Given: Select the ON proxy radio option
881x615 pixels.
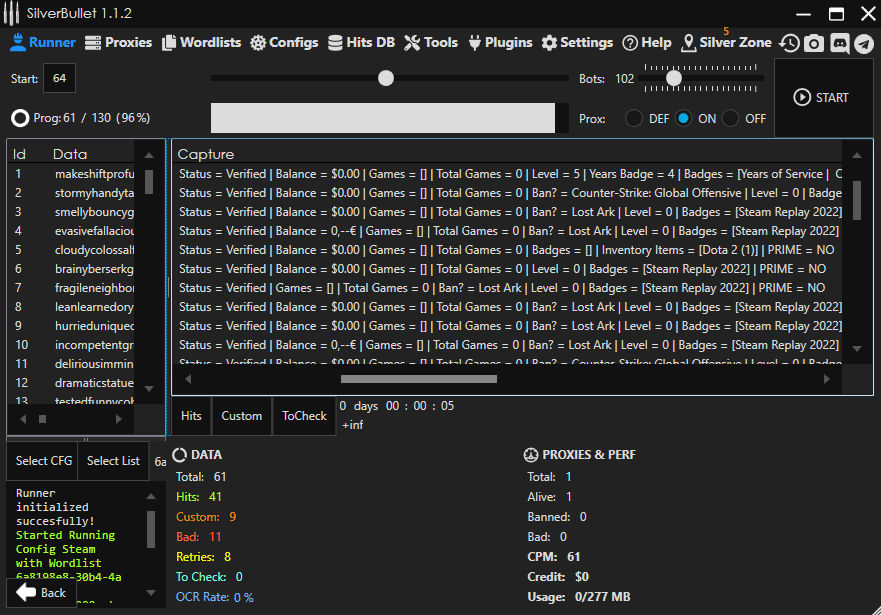Looking at the screenshot, I should click(683, 118).
